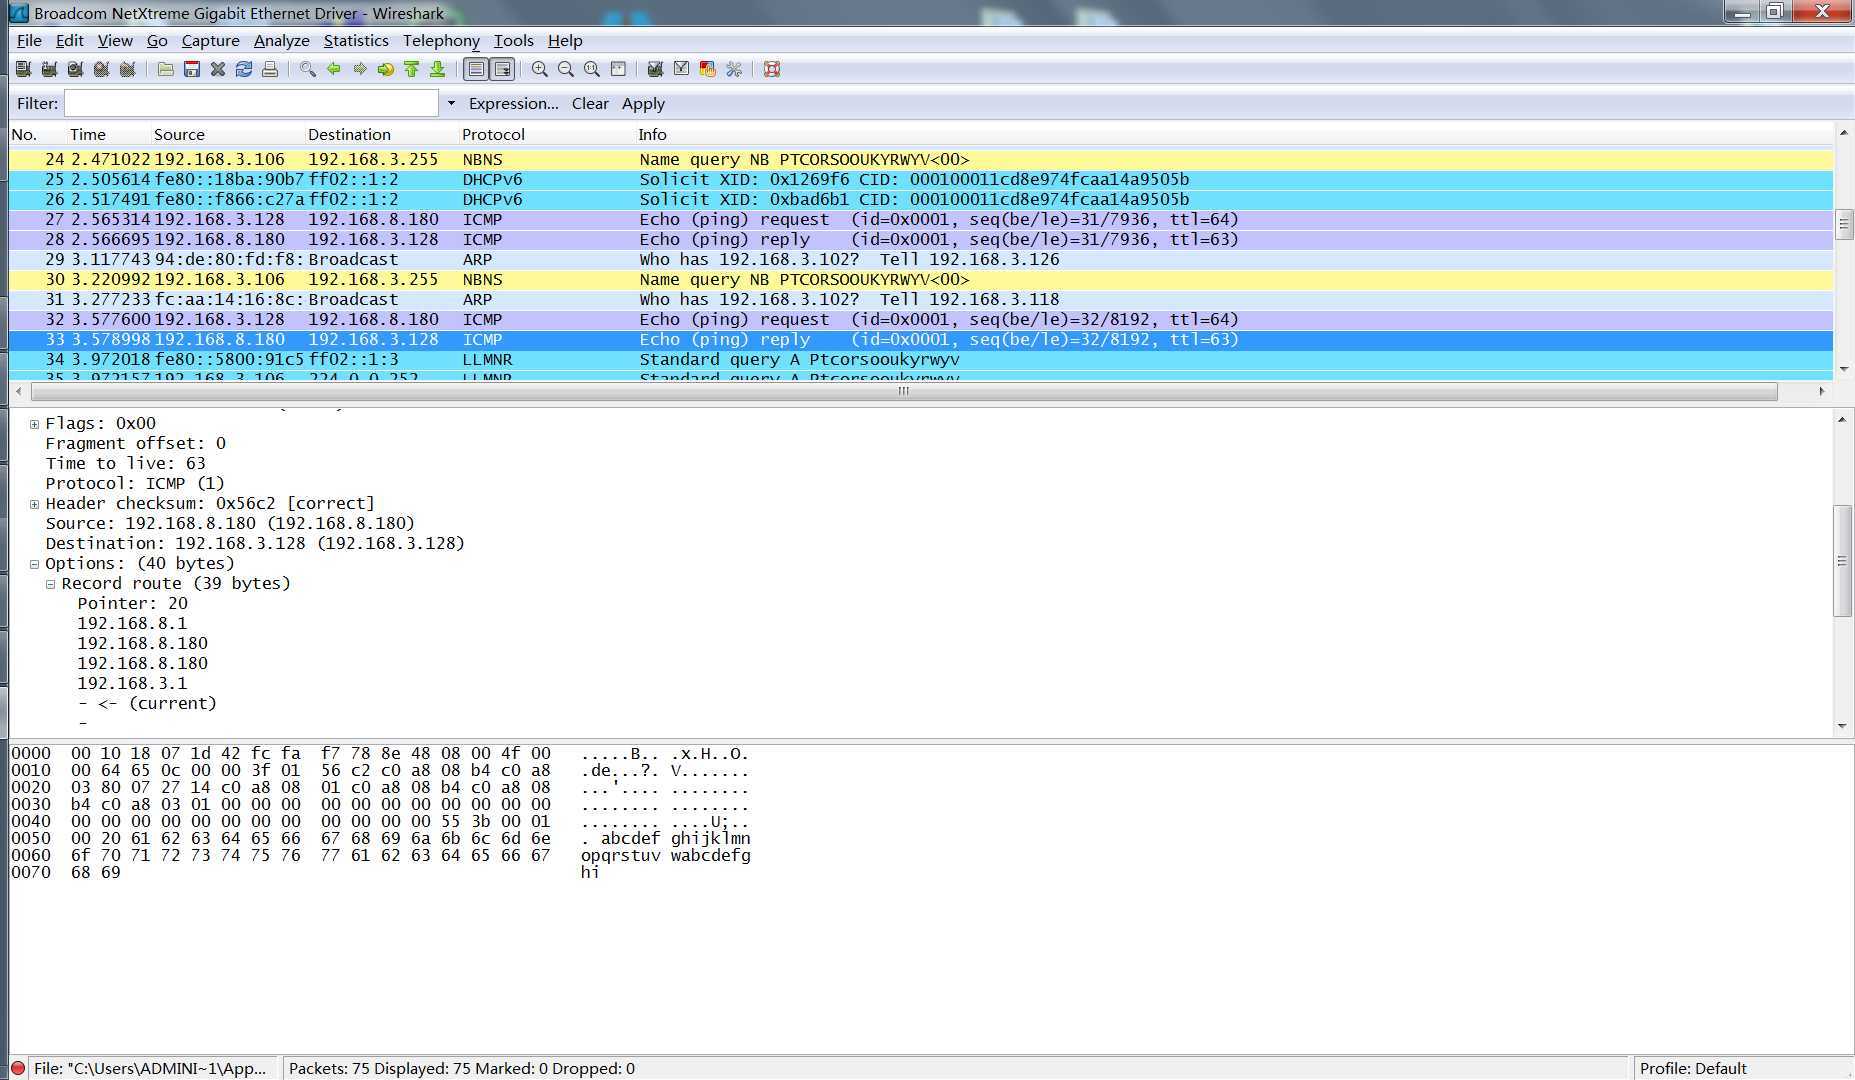Open the Analyze menu
The height and width of the screenshot is (1080, 1855).
tap(281, 40)
